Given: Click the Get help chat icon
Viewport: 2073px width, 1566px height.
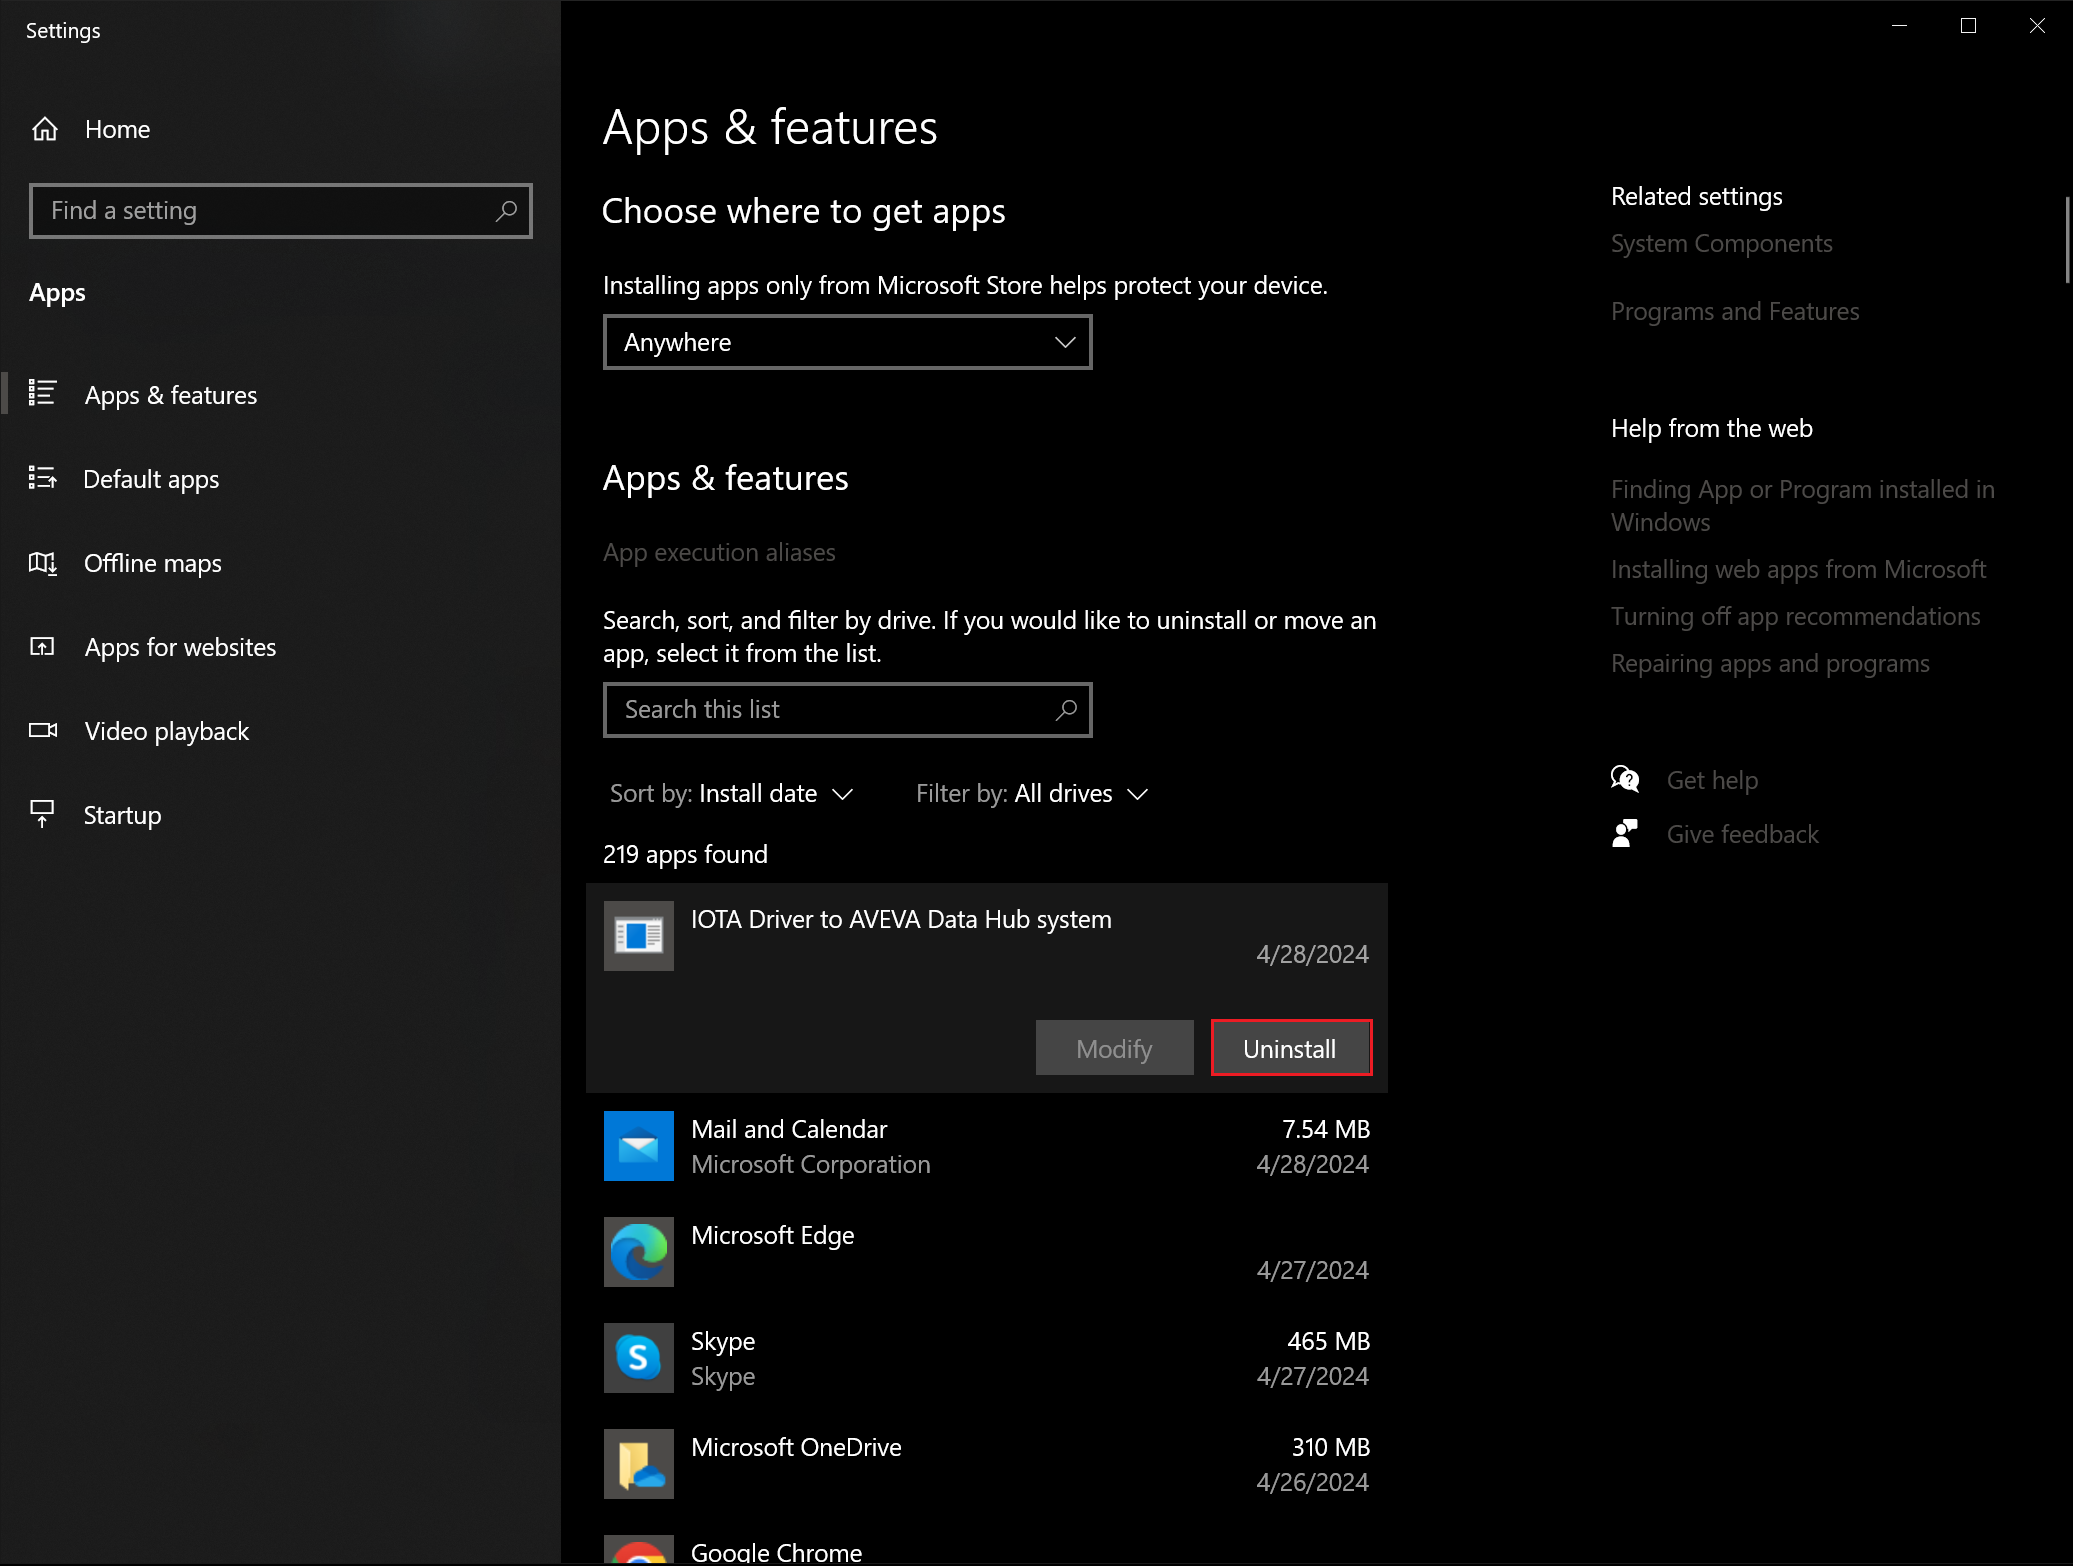Looking at the screenshot, I should point(1625,779).
